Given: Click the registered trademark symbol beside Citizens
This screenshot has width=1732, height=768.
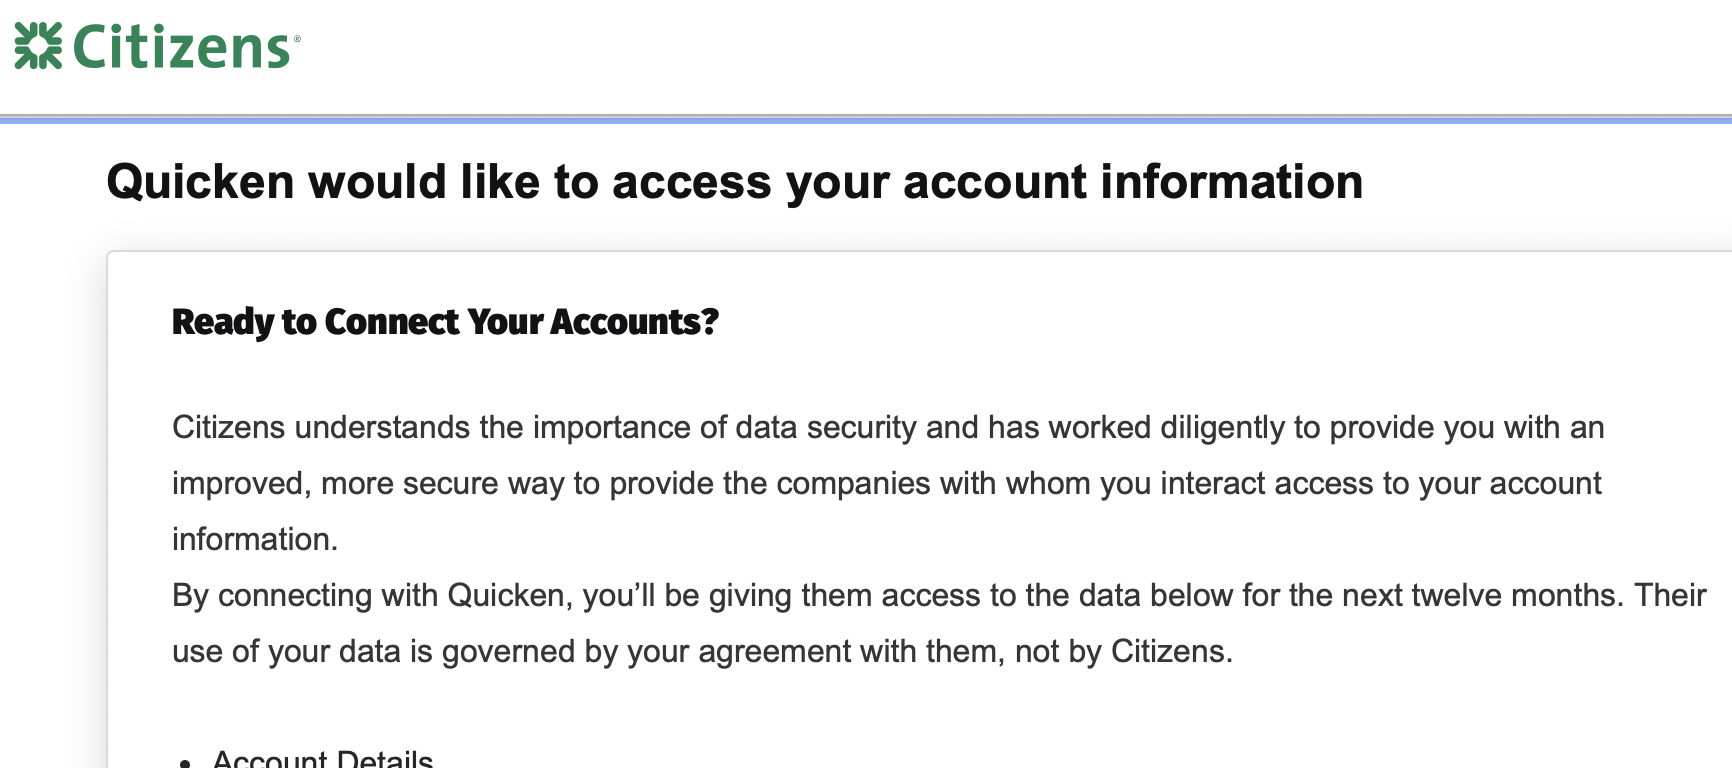Looking at the screenshot, I should (x=297, y=38).
